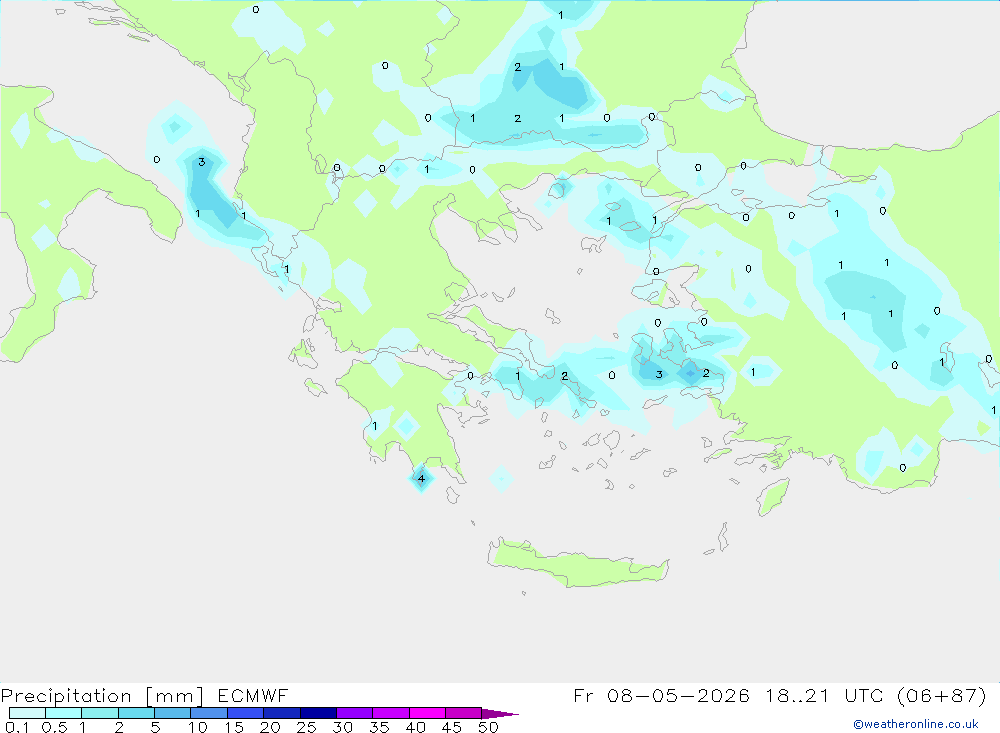Click the above-50 mm legend arrow tip
This screenshot has height=733, width=1000.
click(501, 713)
